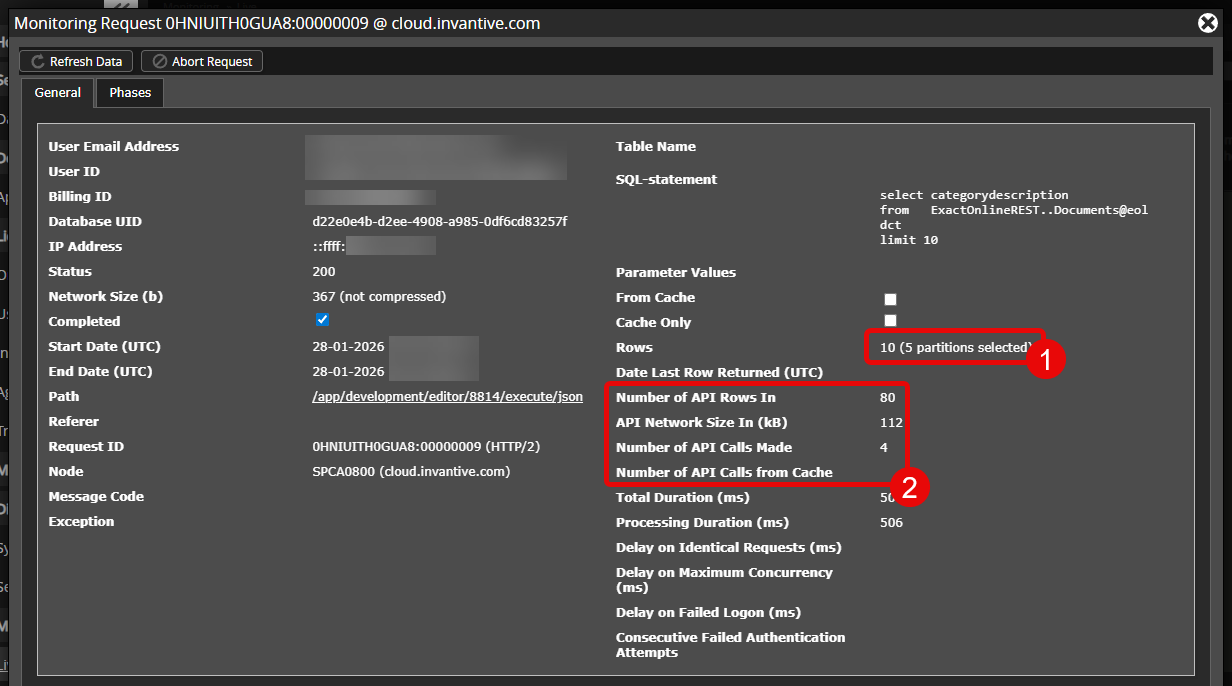
Task: Click the crossed-circle icon beside Abort Request
Action: point(159,62)
